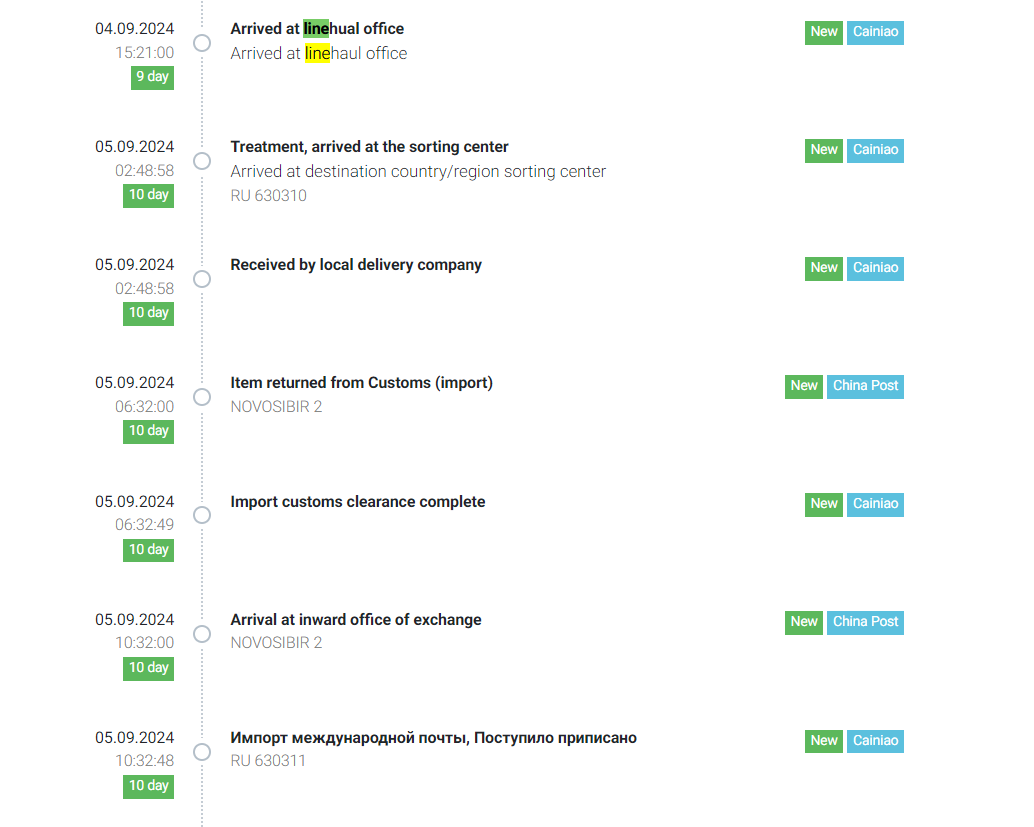1034x827 pixels.
Task: Select timeline marker for Arrival at inward office
Action: 202,633
